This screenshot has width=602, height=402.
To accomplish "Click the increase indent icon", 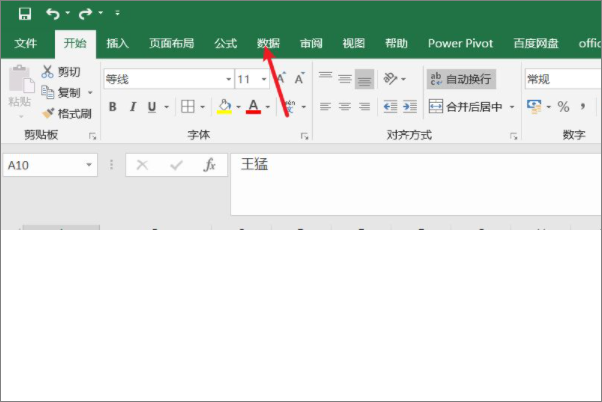I will click(410, 107).
